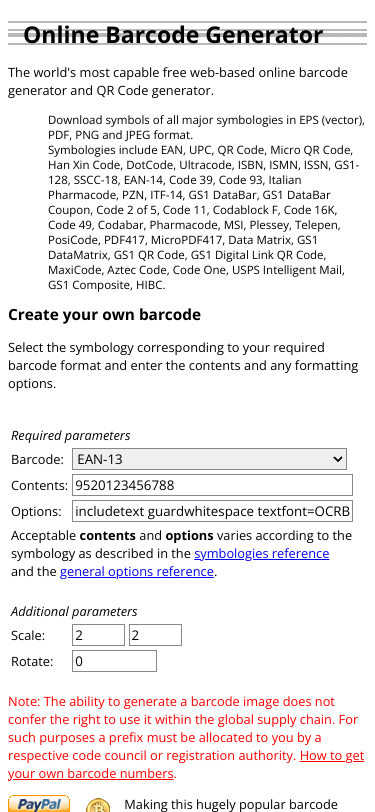Image resolution: width=375 pixels, height=812 pixels.
Task: Focus the Options text field
Action: (x=212, y=512)
